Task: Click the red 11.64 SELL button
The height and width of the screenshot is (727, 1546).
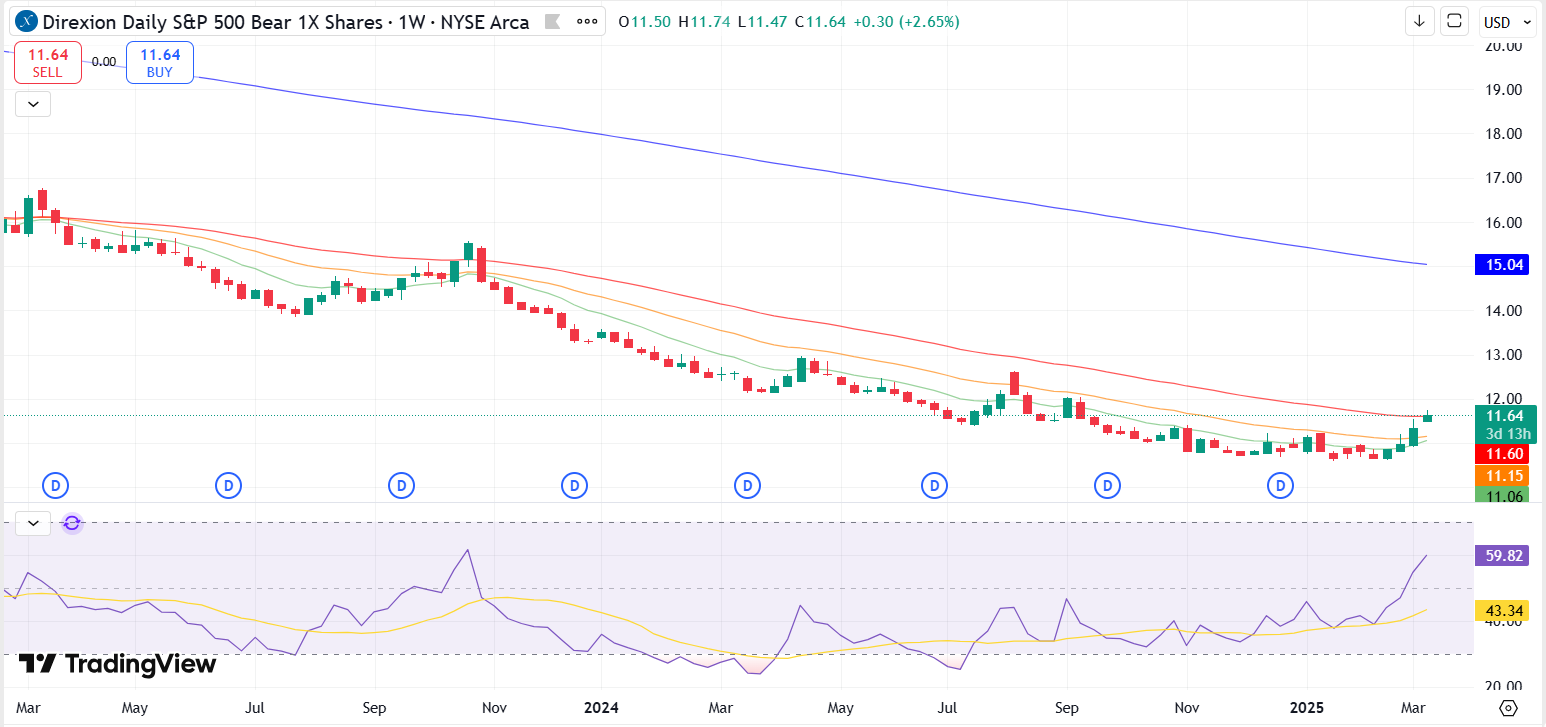Action: 47,63
